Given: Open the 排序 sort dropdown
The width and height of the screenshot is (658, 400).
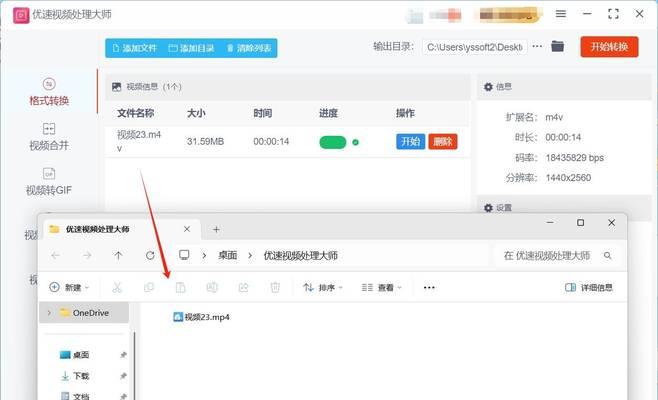Looking at the screenshot, I should click(323, 288).
